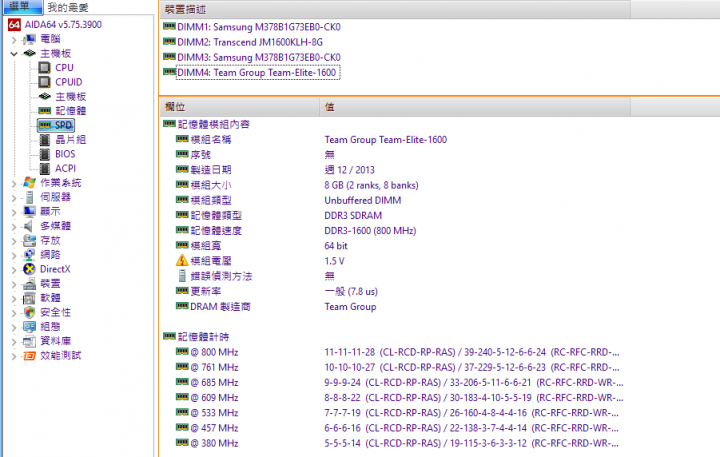
Task: Click the 值 column header
Action: [475, 107]
